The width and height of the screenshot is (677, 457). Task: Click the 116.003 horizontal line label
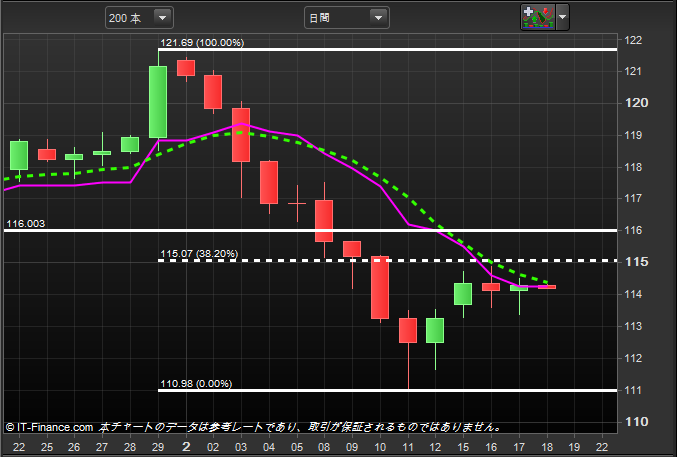(25, 224)
